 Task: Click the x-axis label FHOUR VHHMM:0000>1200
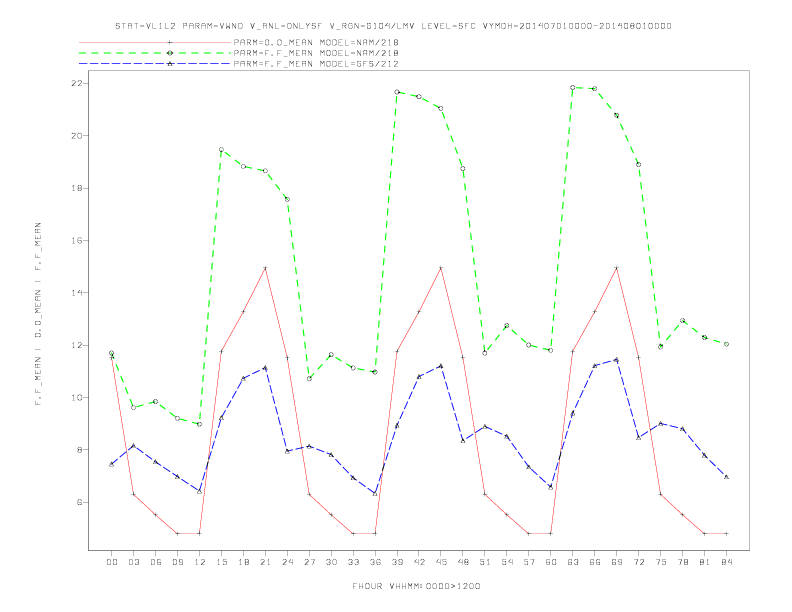(x=416, y=586)
